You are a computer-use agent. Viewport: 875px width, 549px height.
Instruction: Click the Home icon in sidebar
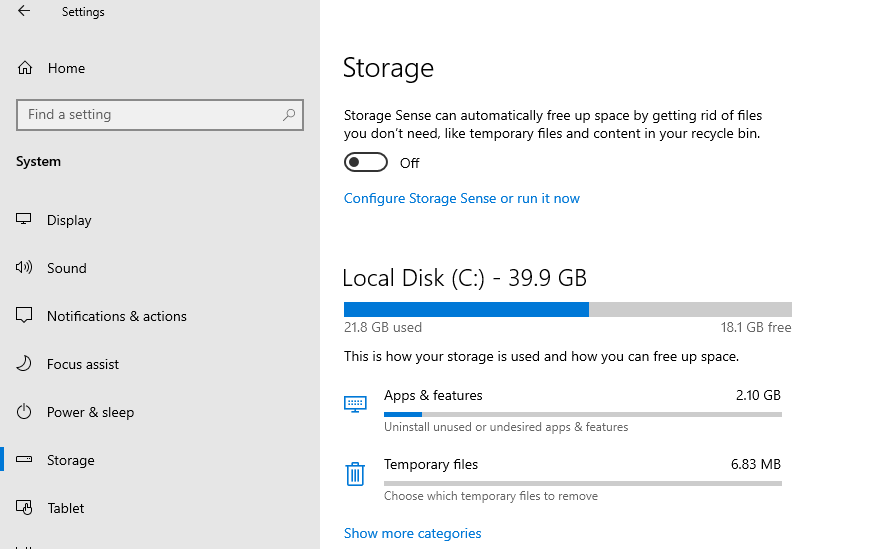(x=25, y=68)
